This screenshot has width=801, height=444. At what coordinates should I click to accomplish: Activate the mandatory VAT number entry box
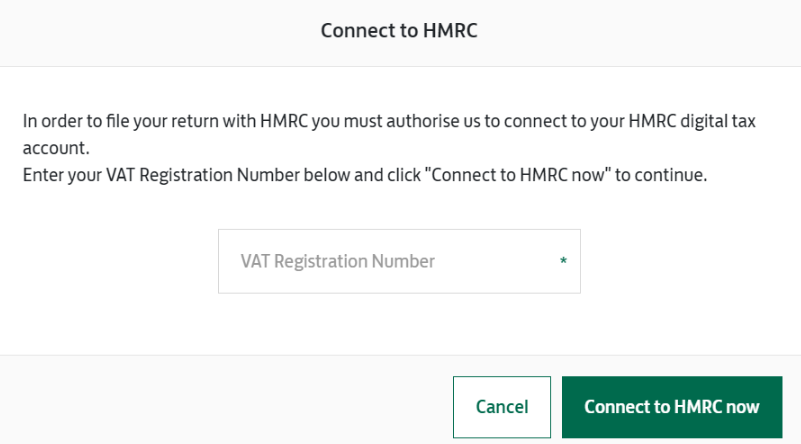[x=399, y=262]
